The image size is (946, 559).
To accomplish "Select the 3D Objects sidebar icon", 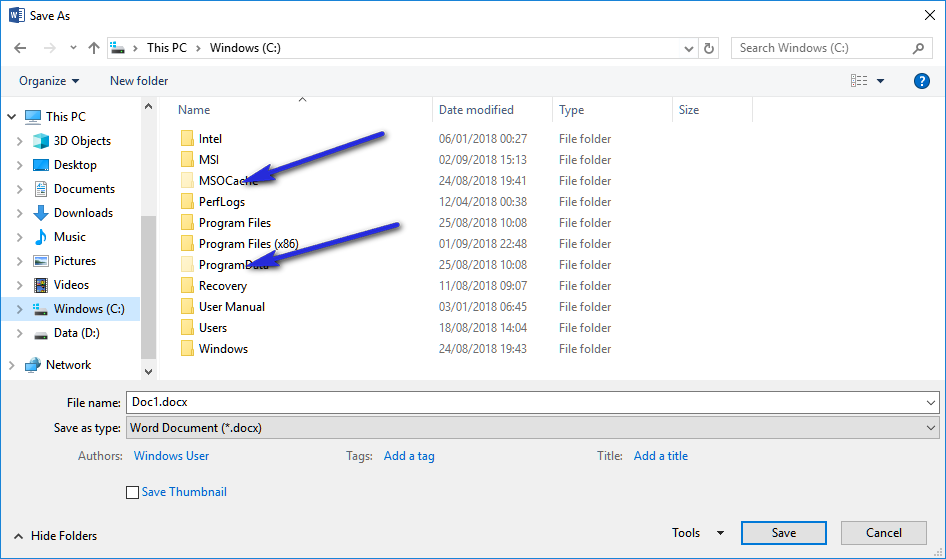I will 40,141.
